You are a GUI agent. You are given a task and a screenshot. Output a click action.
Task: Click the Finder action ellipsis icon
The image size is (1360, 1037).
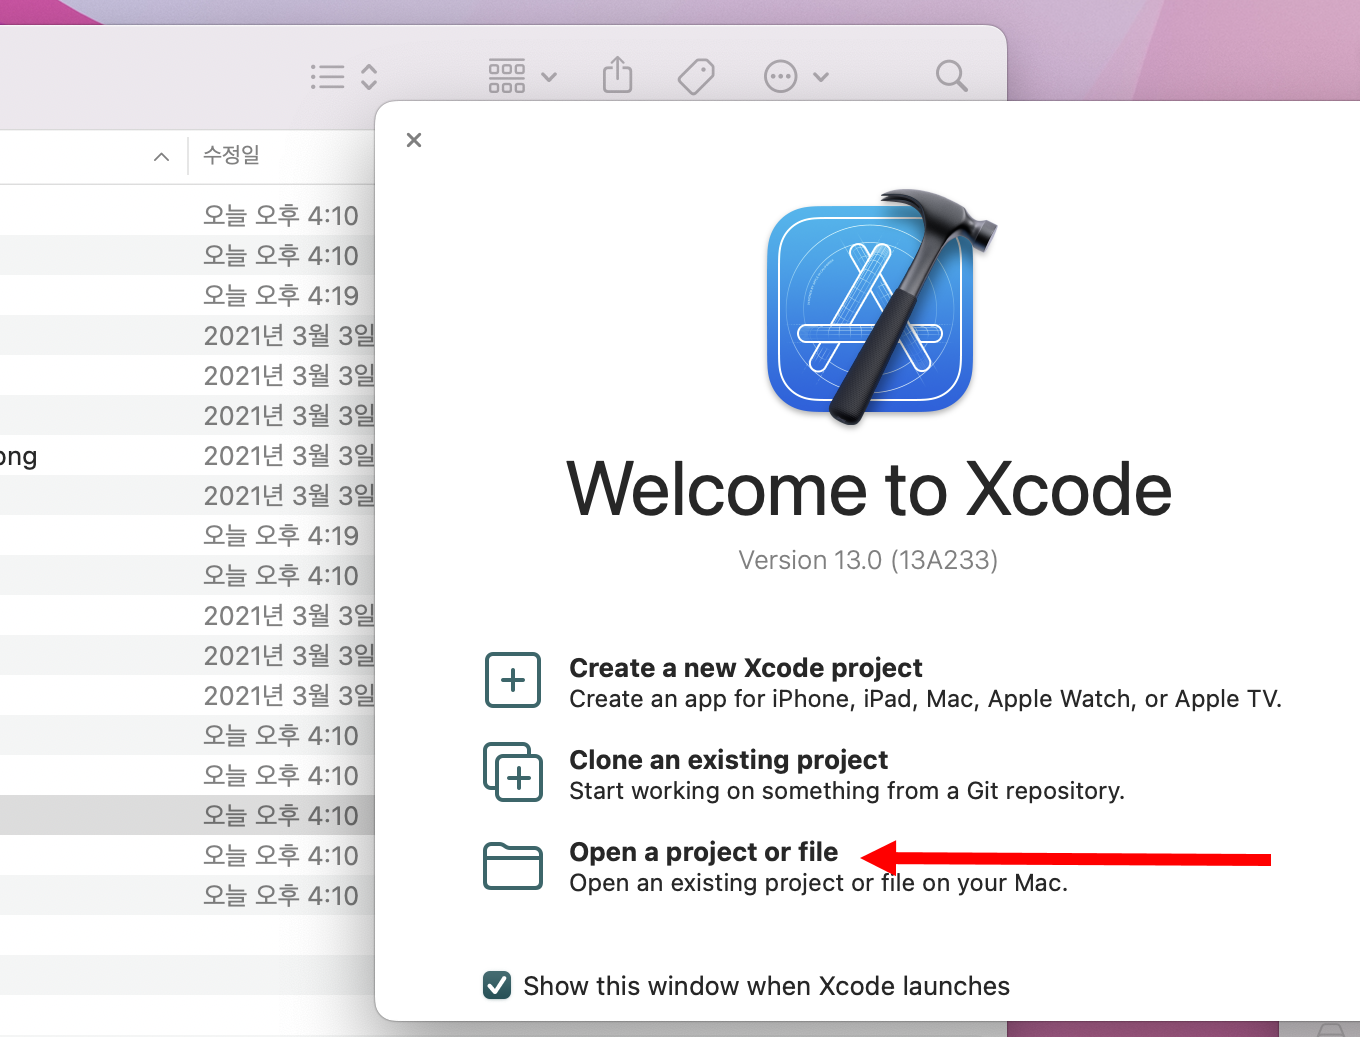pyautogui.click(x=780, y=77)
